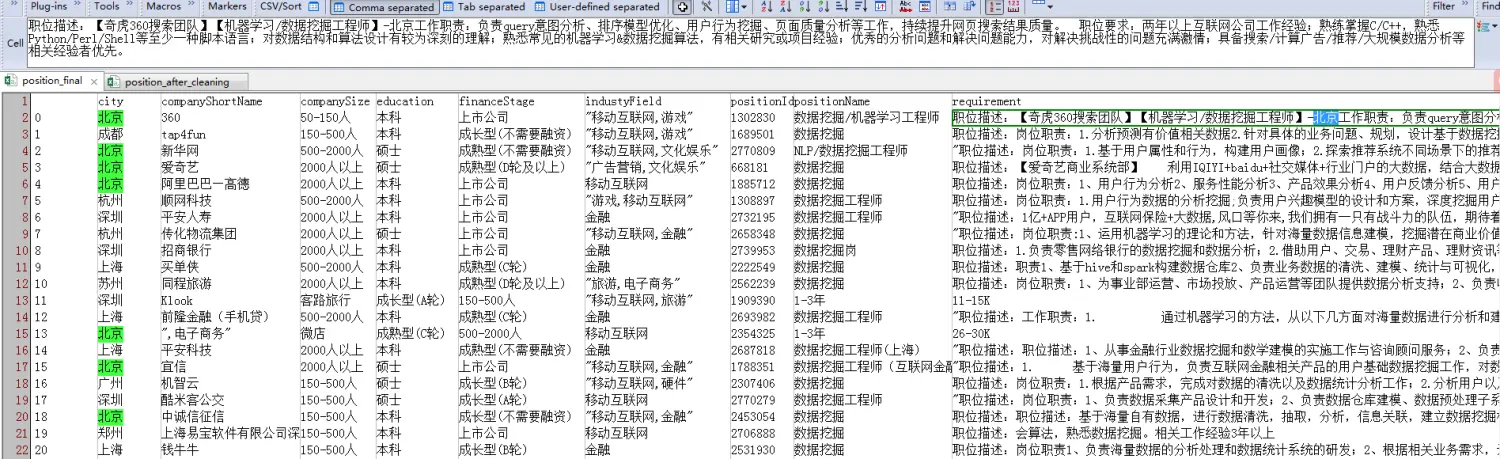Screen dimensions: 1500x459
Task: Click the Plug-ins toolbar label
Action: point(49,6)
